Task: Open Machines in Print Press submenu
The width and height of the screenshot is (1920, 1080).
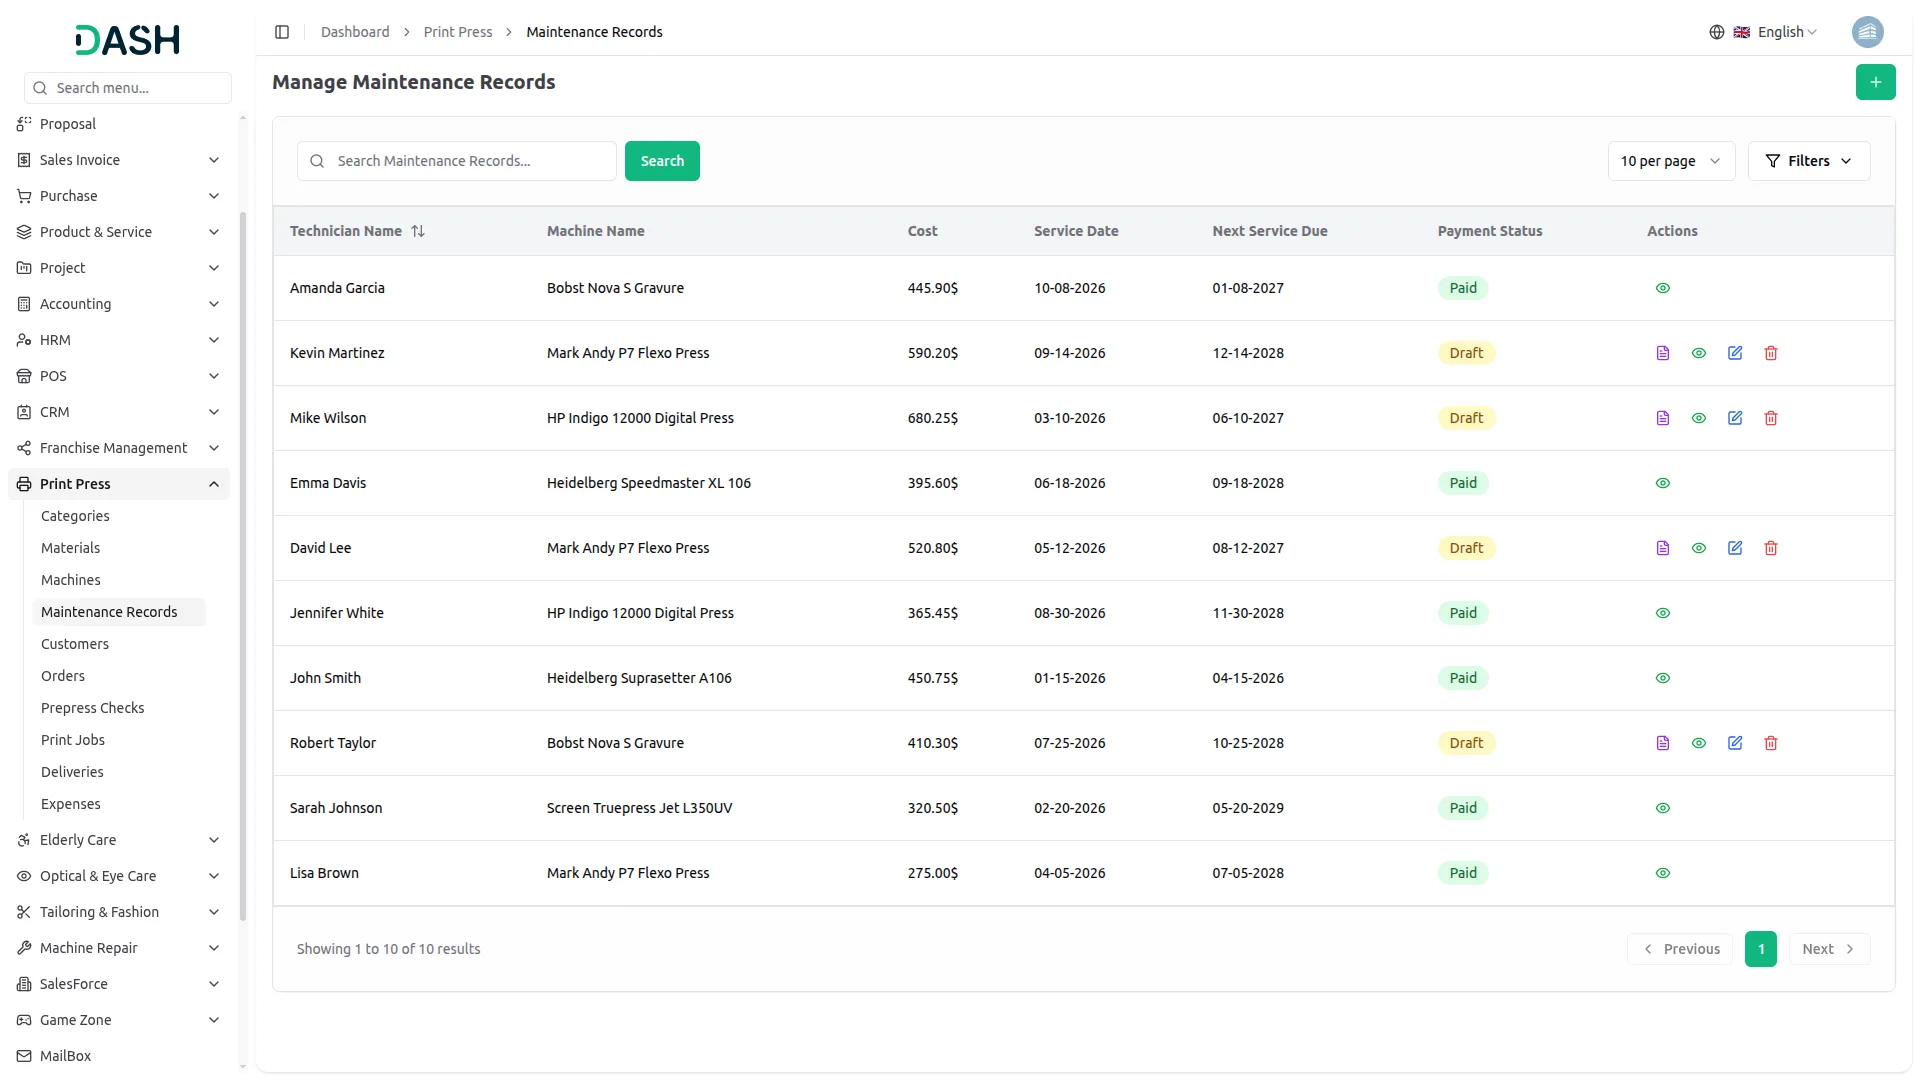Action: click(x=70, y=580)
